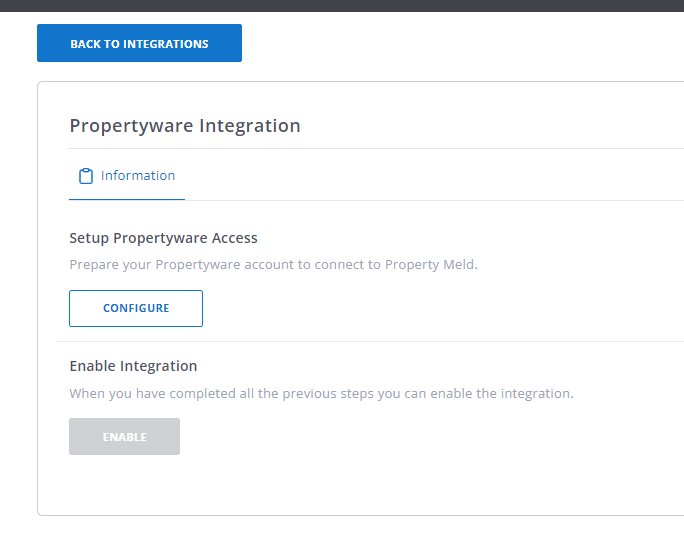Click blank space right of Enable button
The height and width of the screenshot is (553, 684).
[x=420, y=437]
